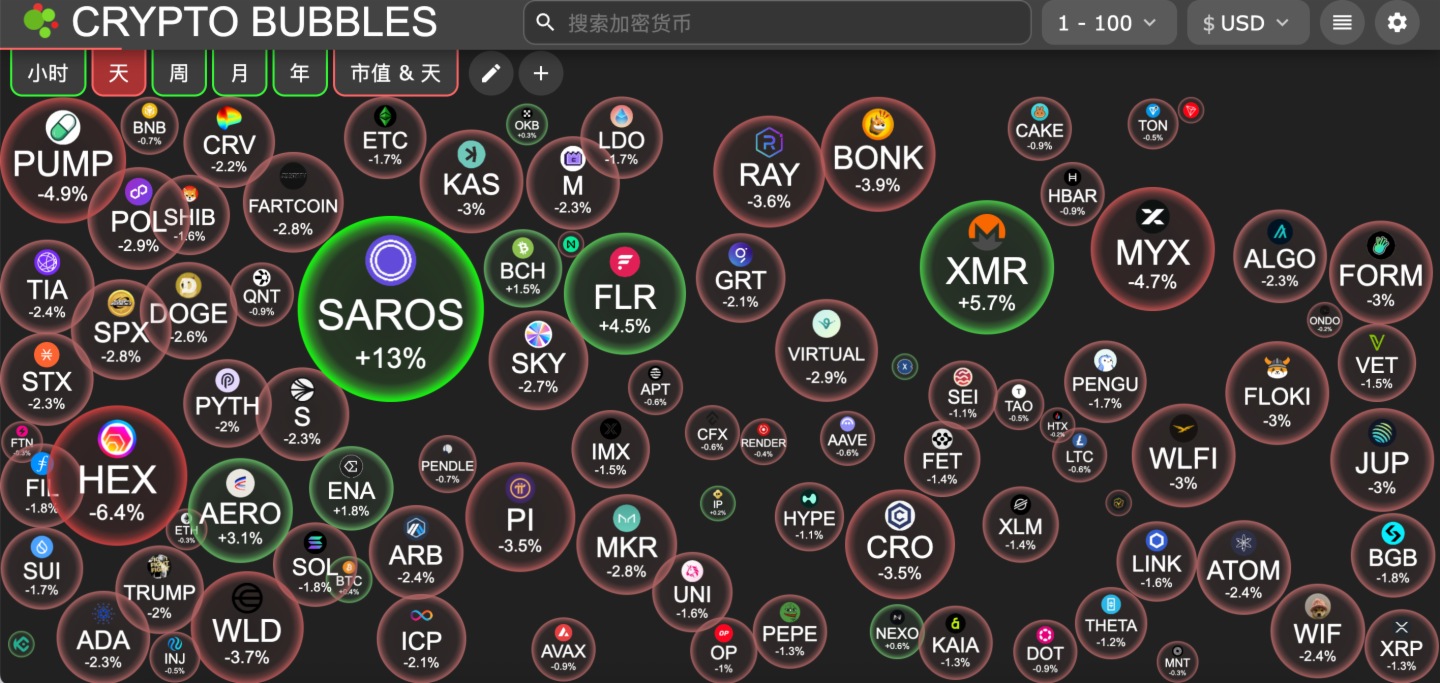
Task: Click the Crypto Bubbles logo icon
Action: tap(40, 22)
